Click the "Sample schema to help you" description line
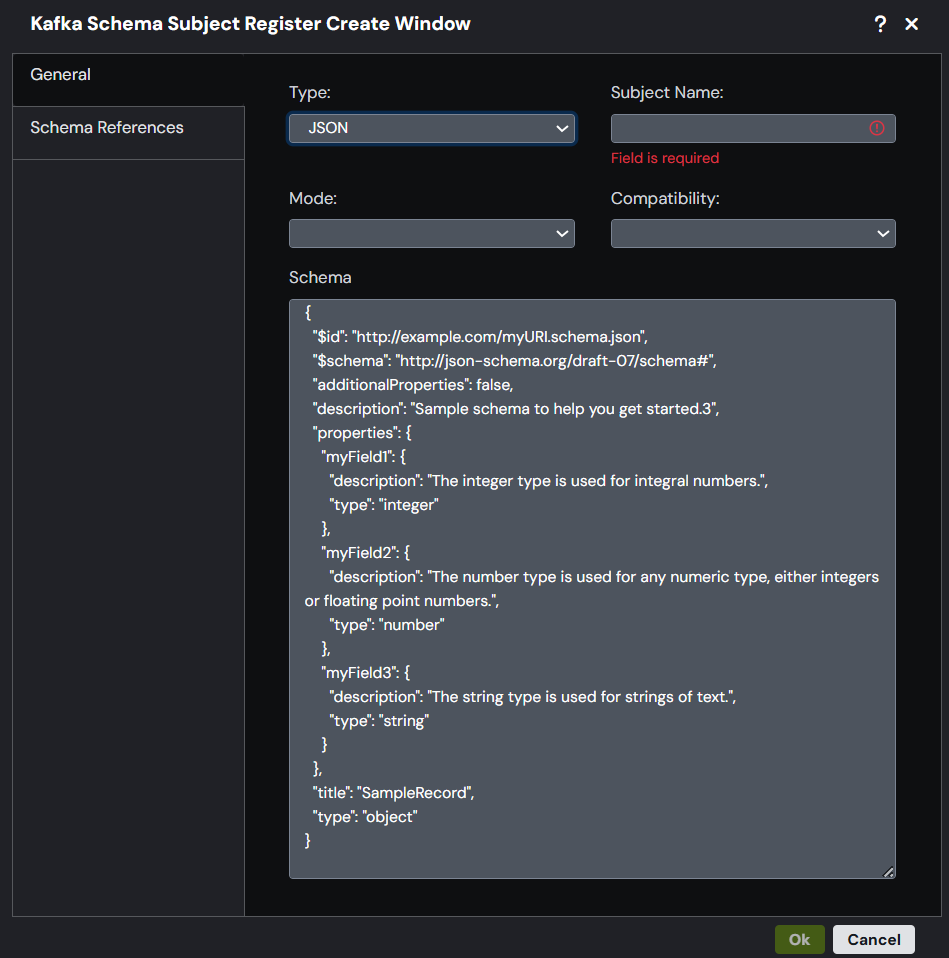The height and width of the screenshot is (958, 949). click(516, 409)
